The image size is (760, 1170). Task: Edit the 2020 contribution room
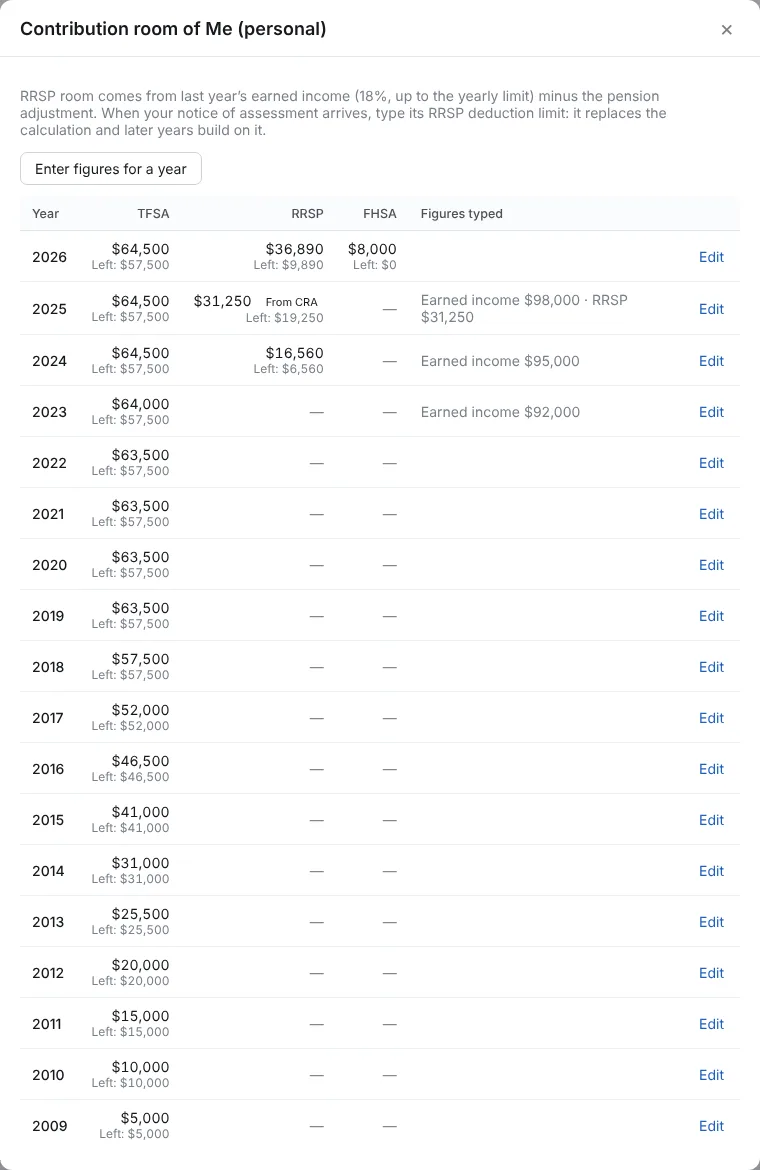pyautogui.click(x=711, y=565)
